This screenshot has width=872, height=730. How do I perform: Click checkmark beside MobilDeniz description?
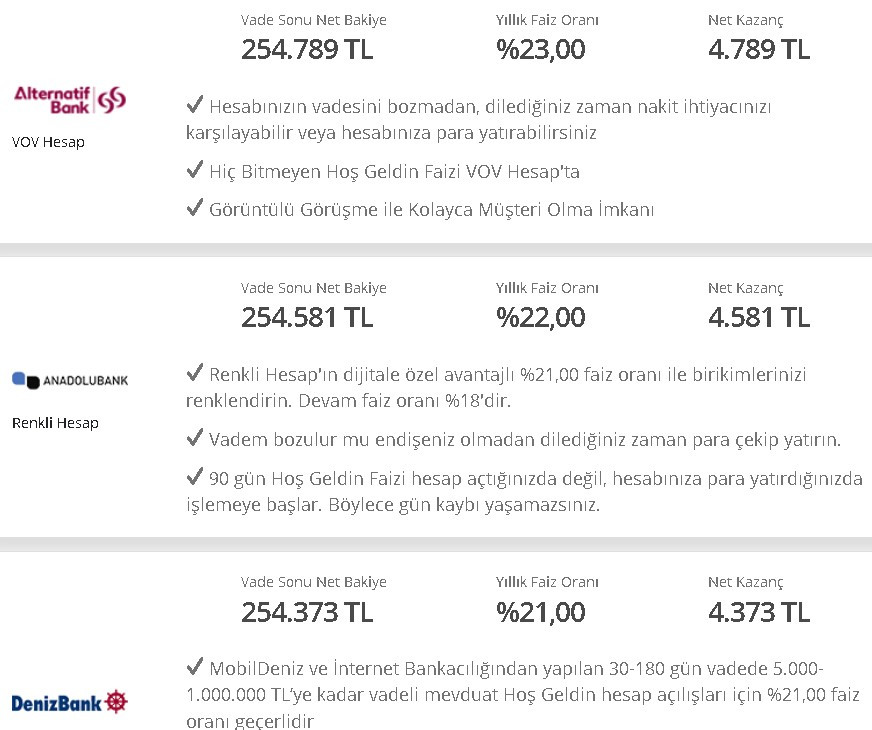pyautogui.click(x=195, y=667)
